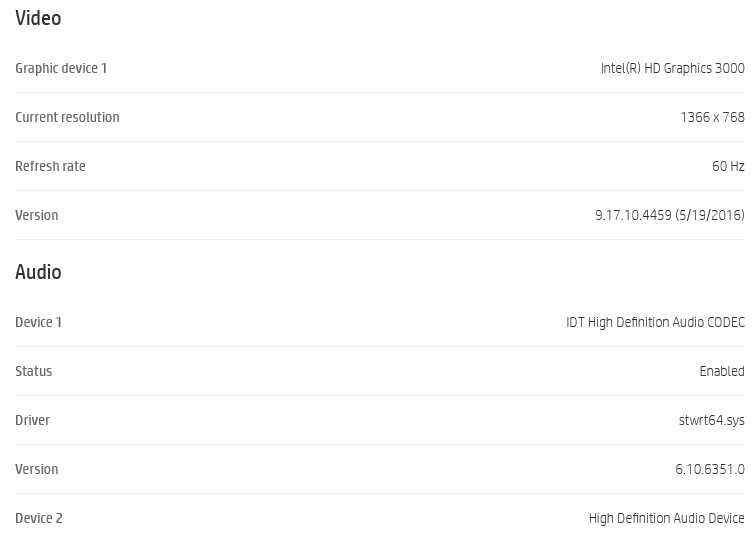Select the Version label under Audio
This screenshot has width=756, height=533.
coord(37,469)
